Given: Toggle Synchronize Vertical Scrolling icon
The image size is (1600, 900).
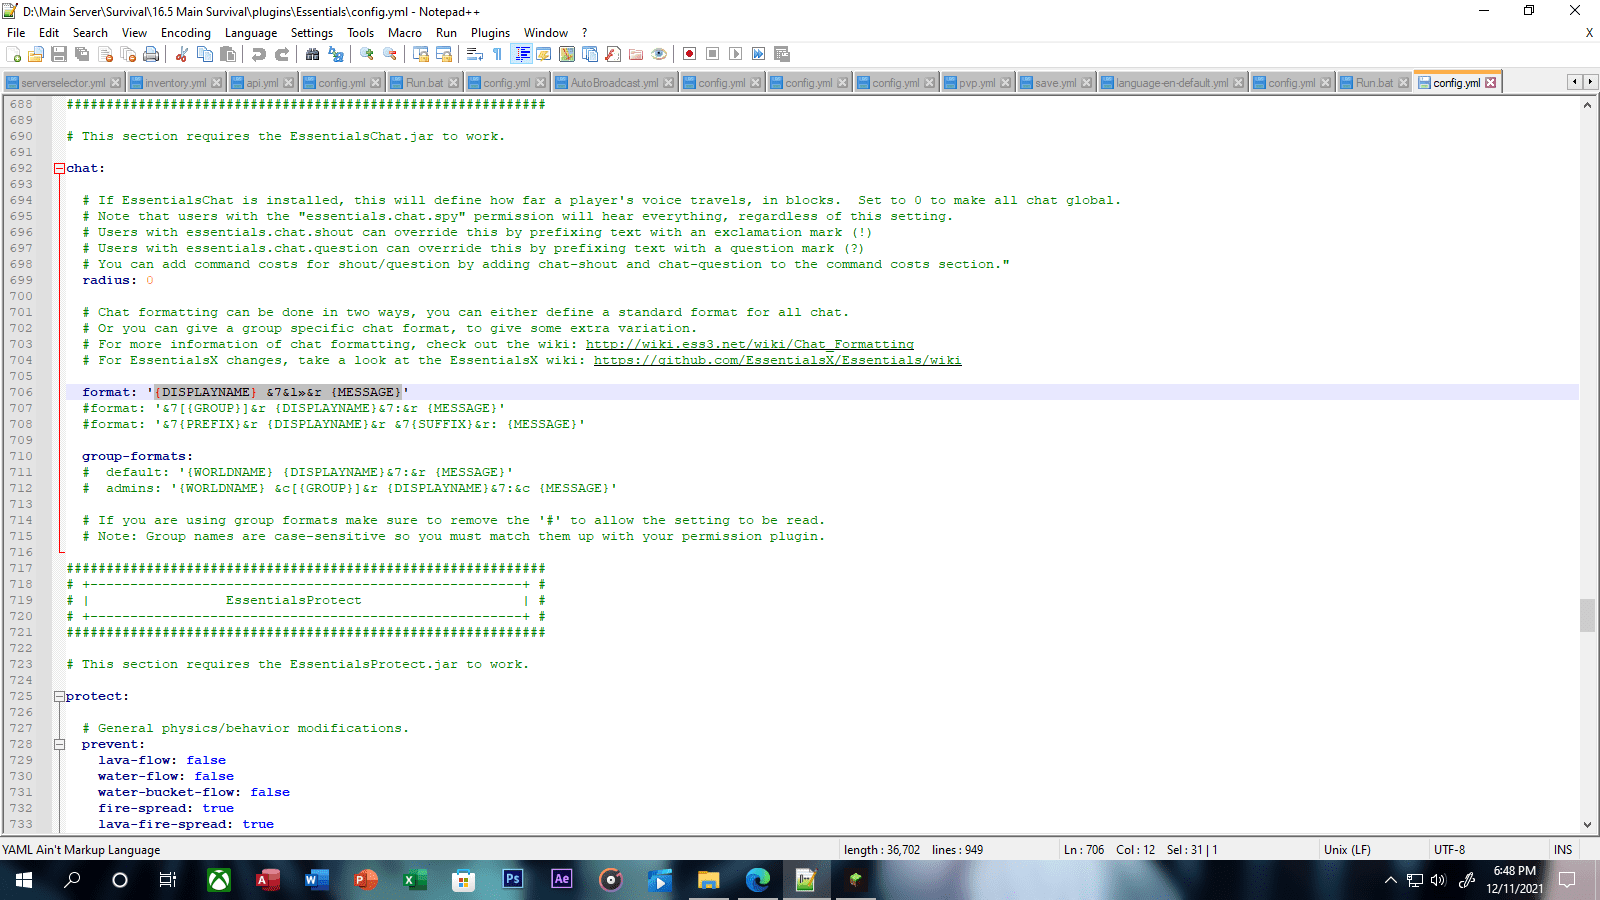Looking at the screenshot, I should coord(421,54).
